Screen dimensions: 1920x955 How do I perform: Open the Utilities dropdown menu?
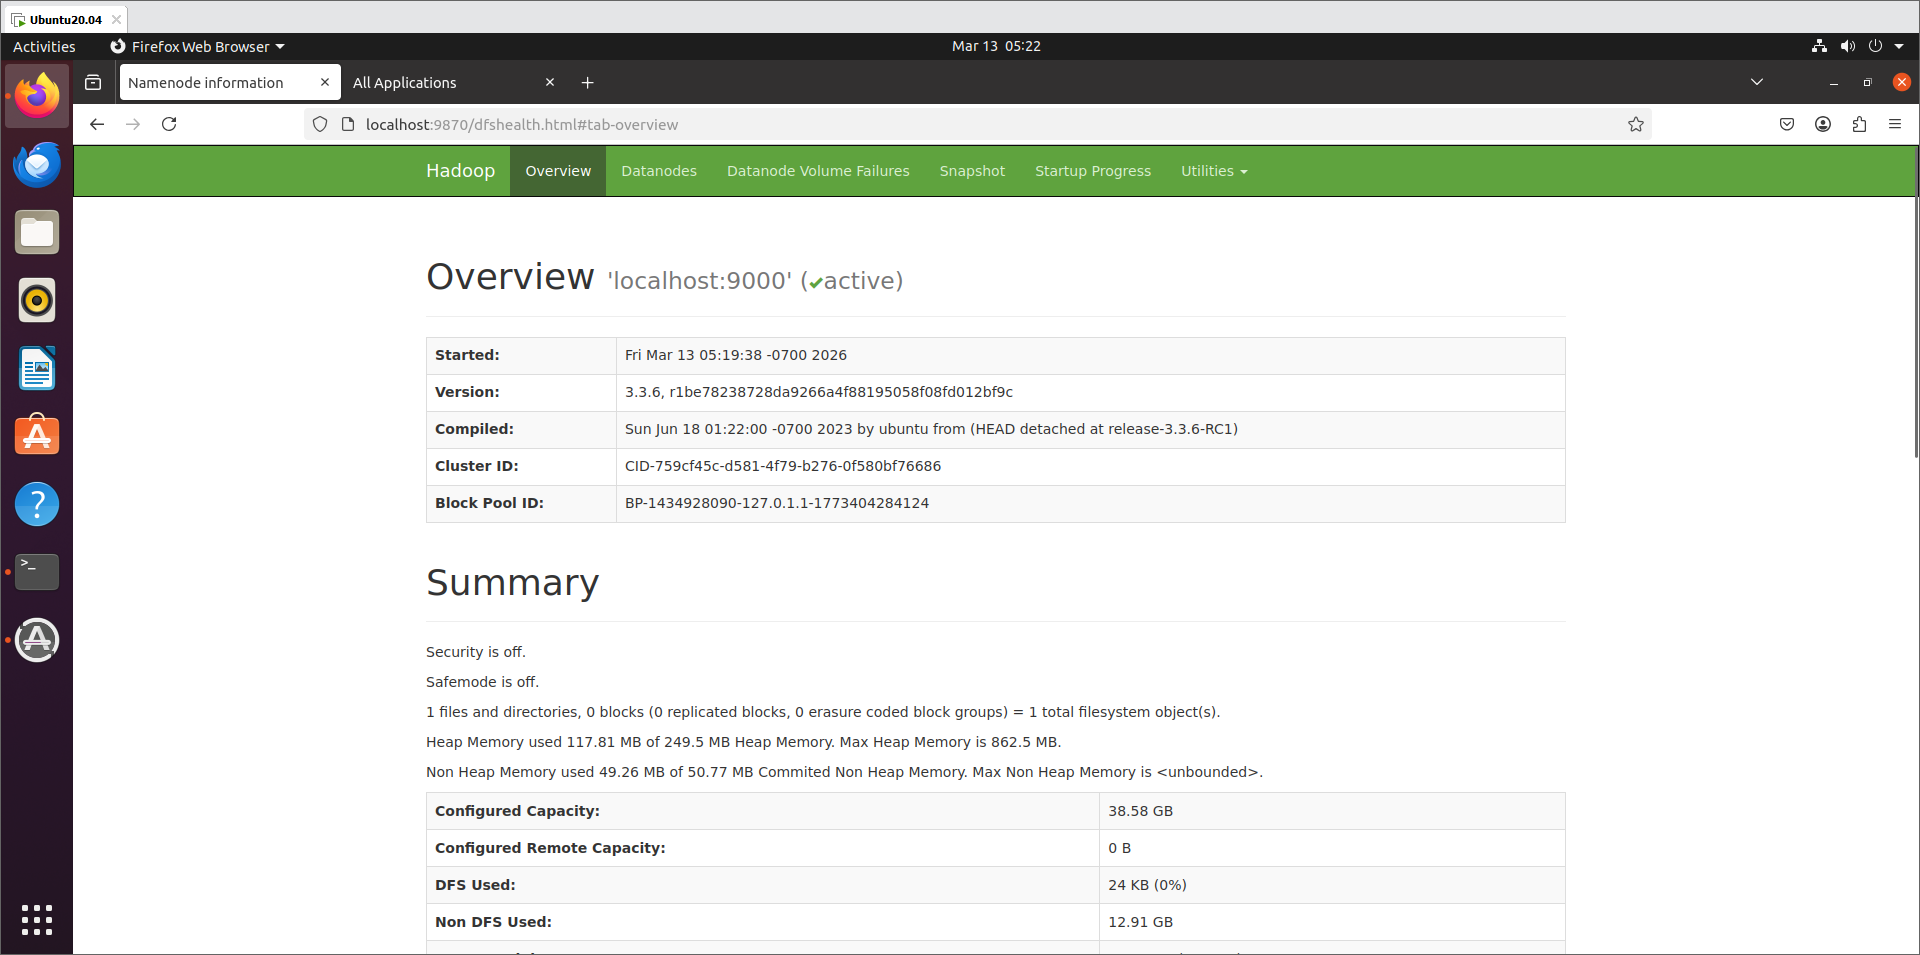pos(1212,171)
